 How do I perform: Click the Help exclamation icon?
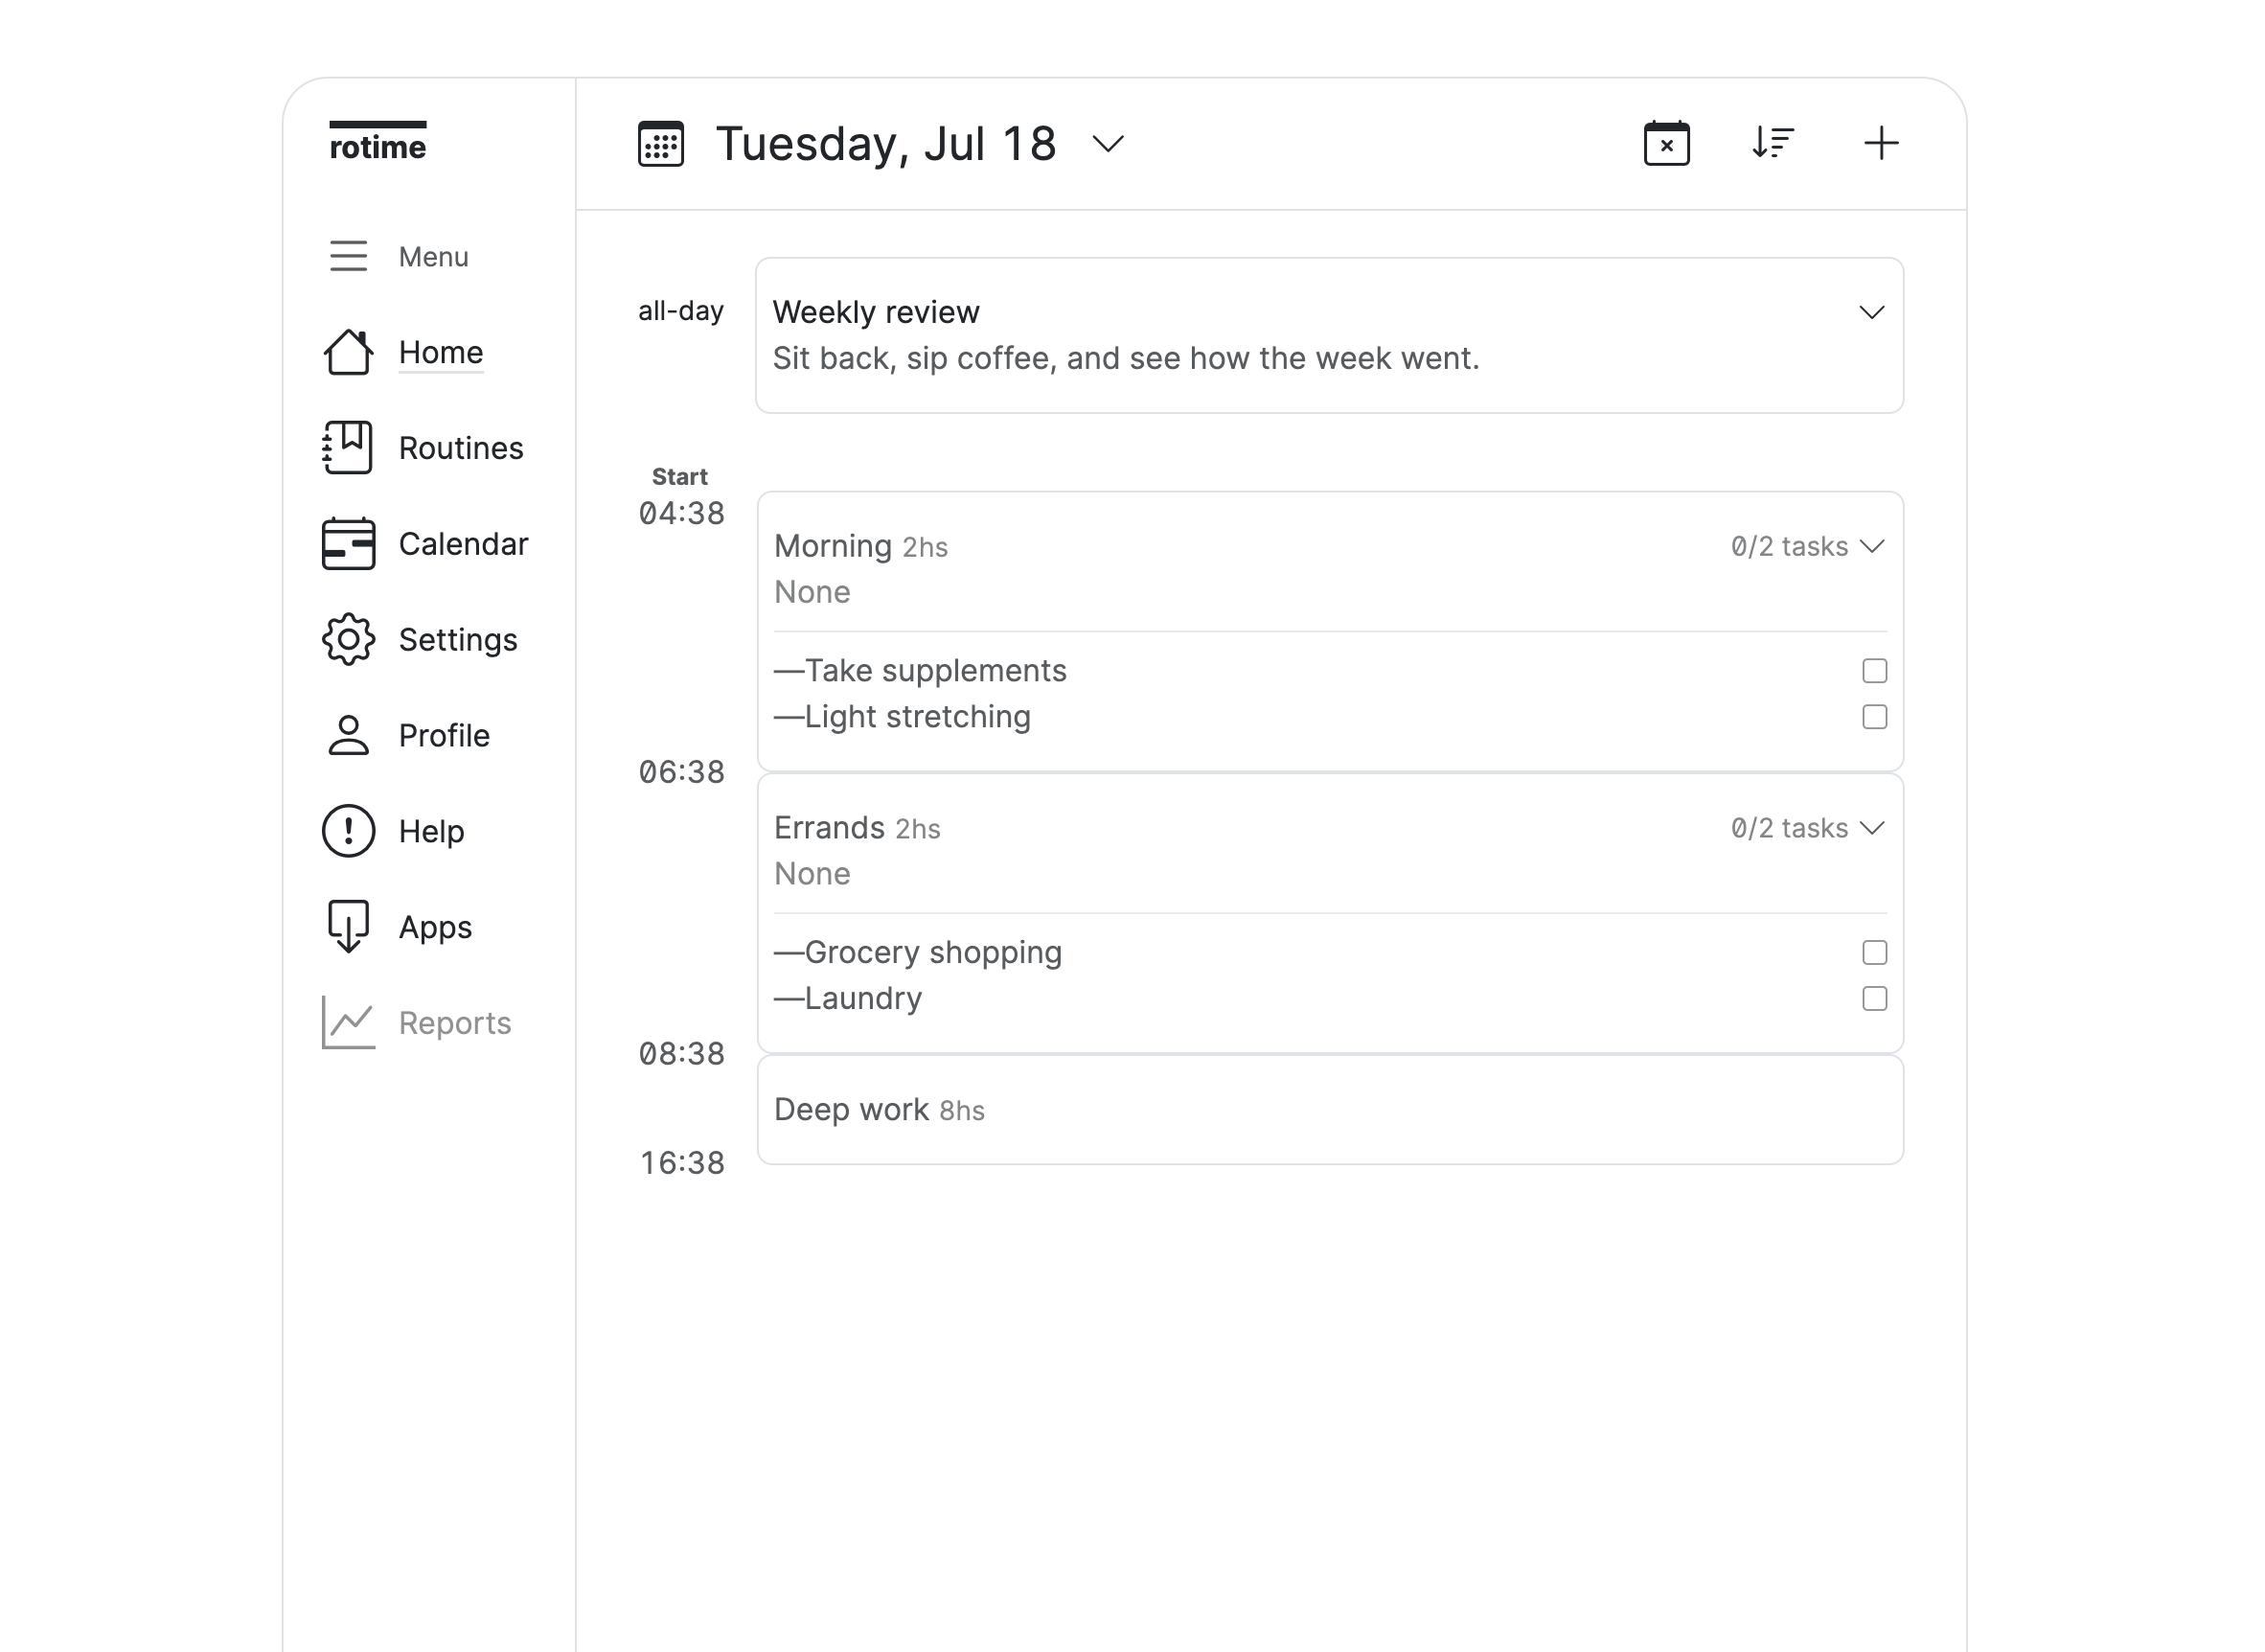(348, 831)
